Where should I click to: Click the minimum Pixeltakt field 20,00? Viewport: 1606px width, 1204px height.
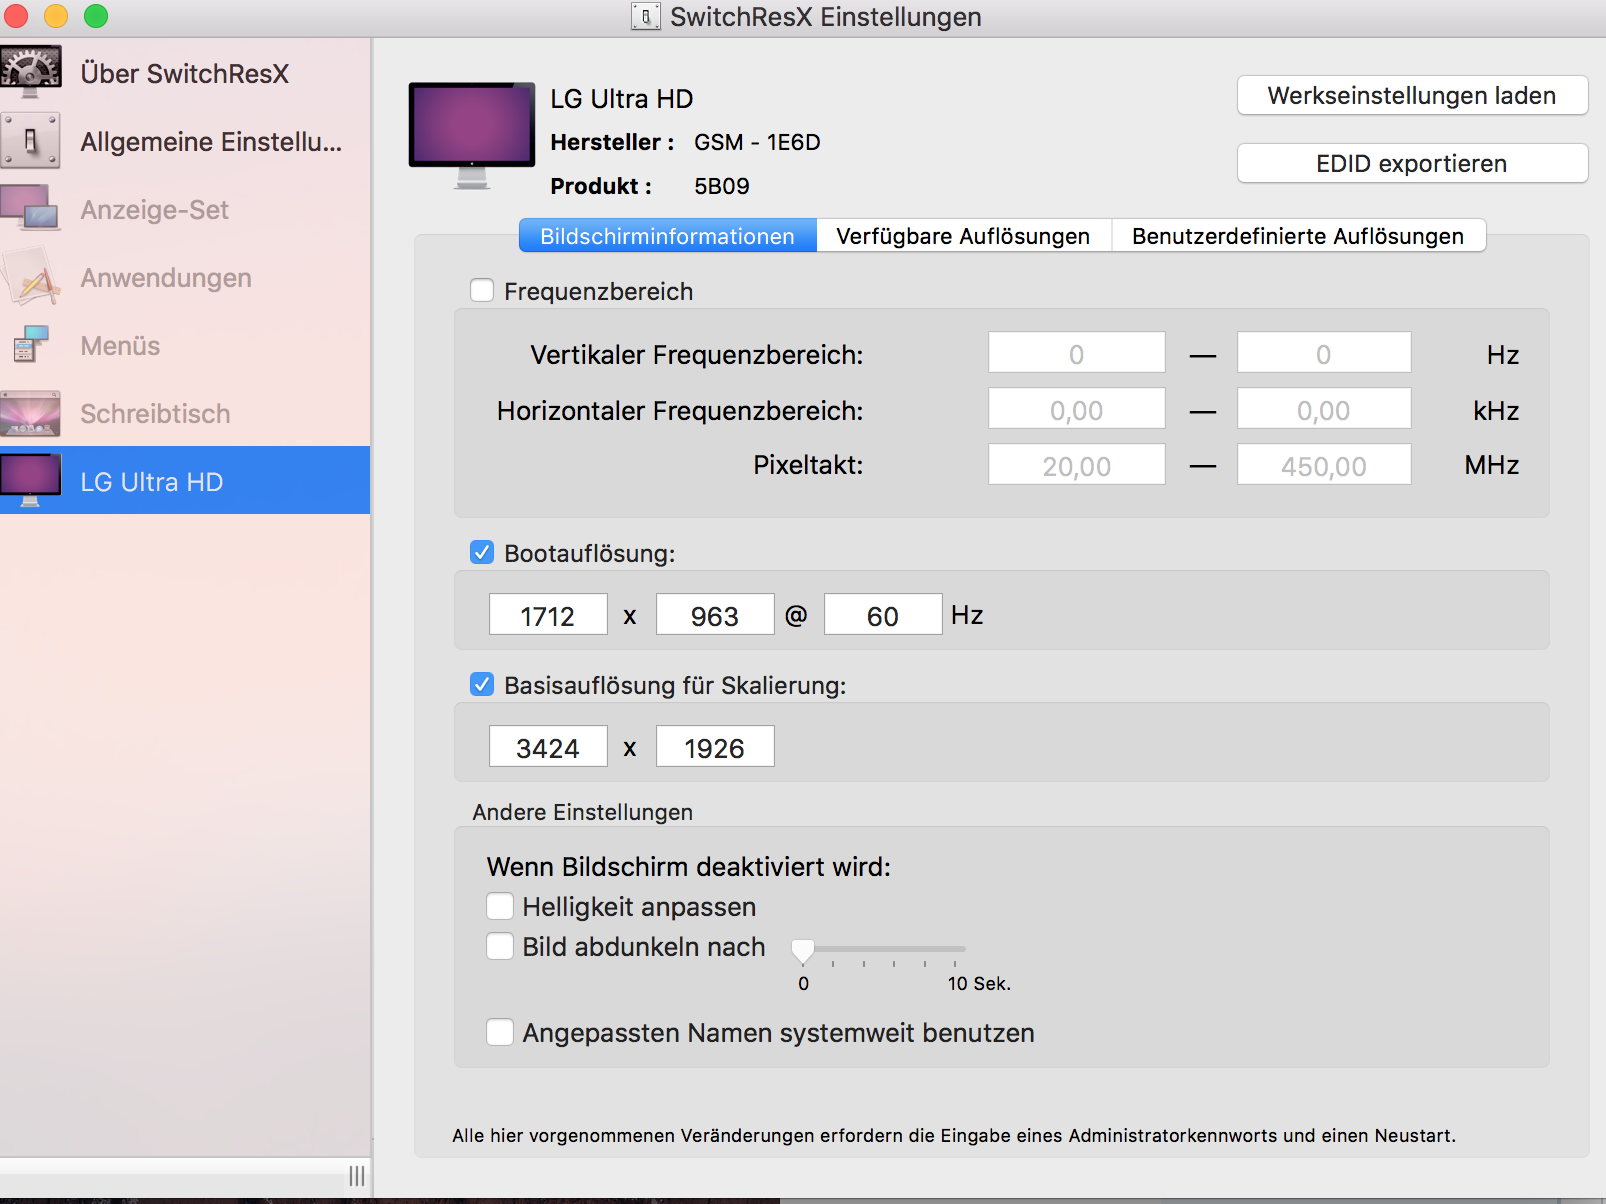click(x=1077, y=465)
